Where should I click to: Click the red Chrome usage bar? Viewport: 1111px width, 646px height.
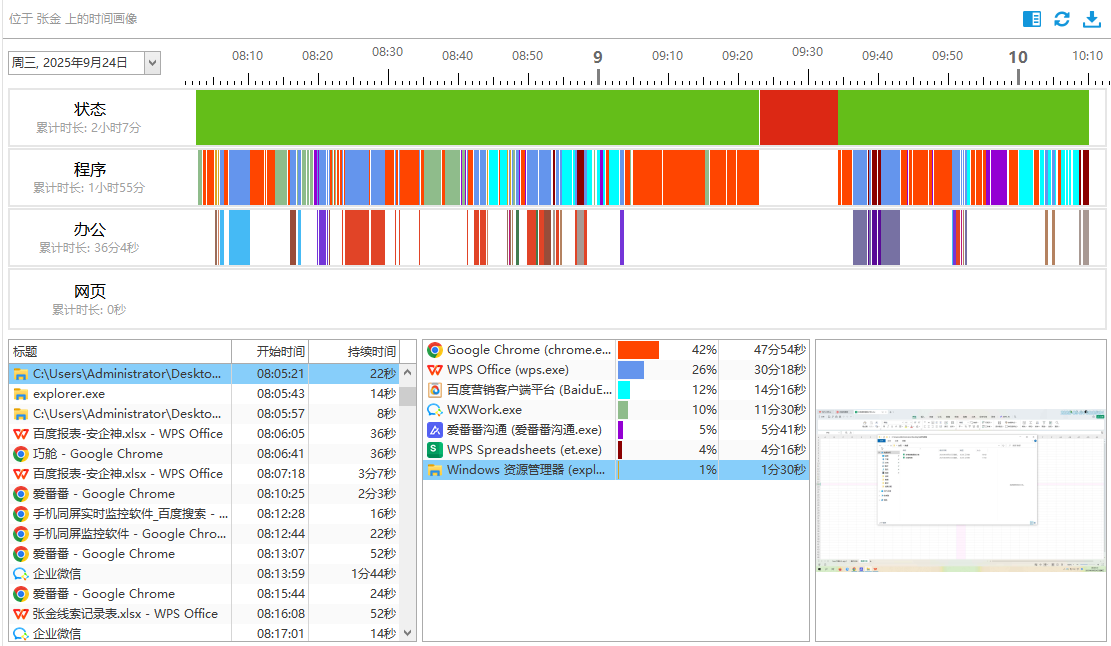(x=638, y=350)
